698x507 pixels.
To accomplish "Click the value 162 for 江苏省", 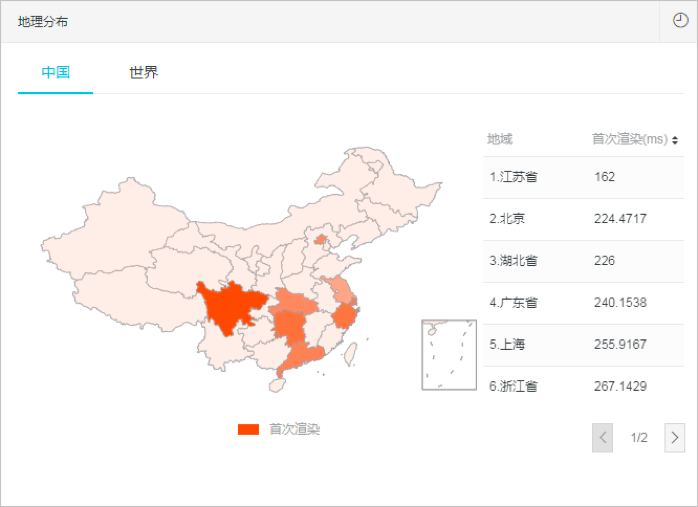I will point(605,177).
